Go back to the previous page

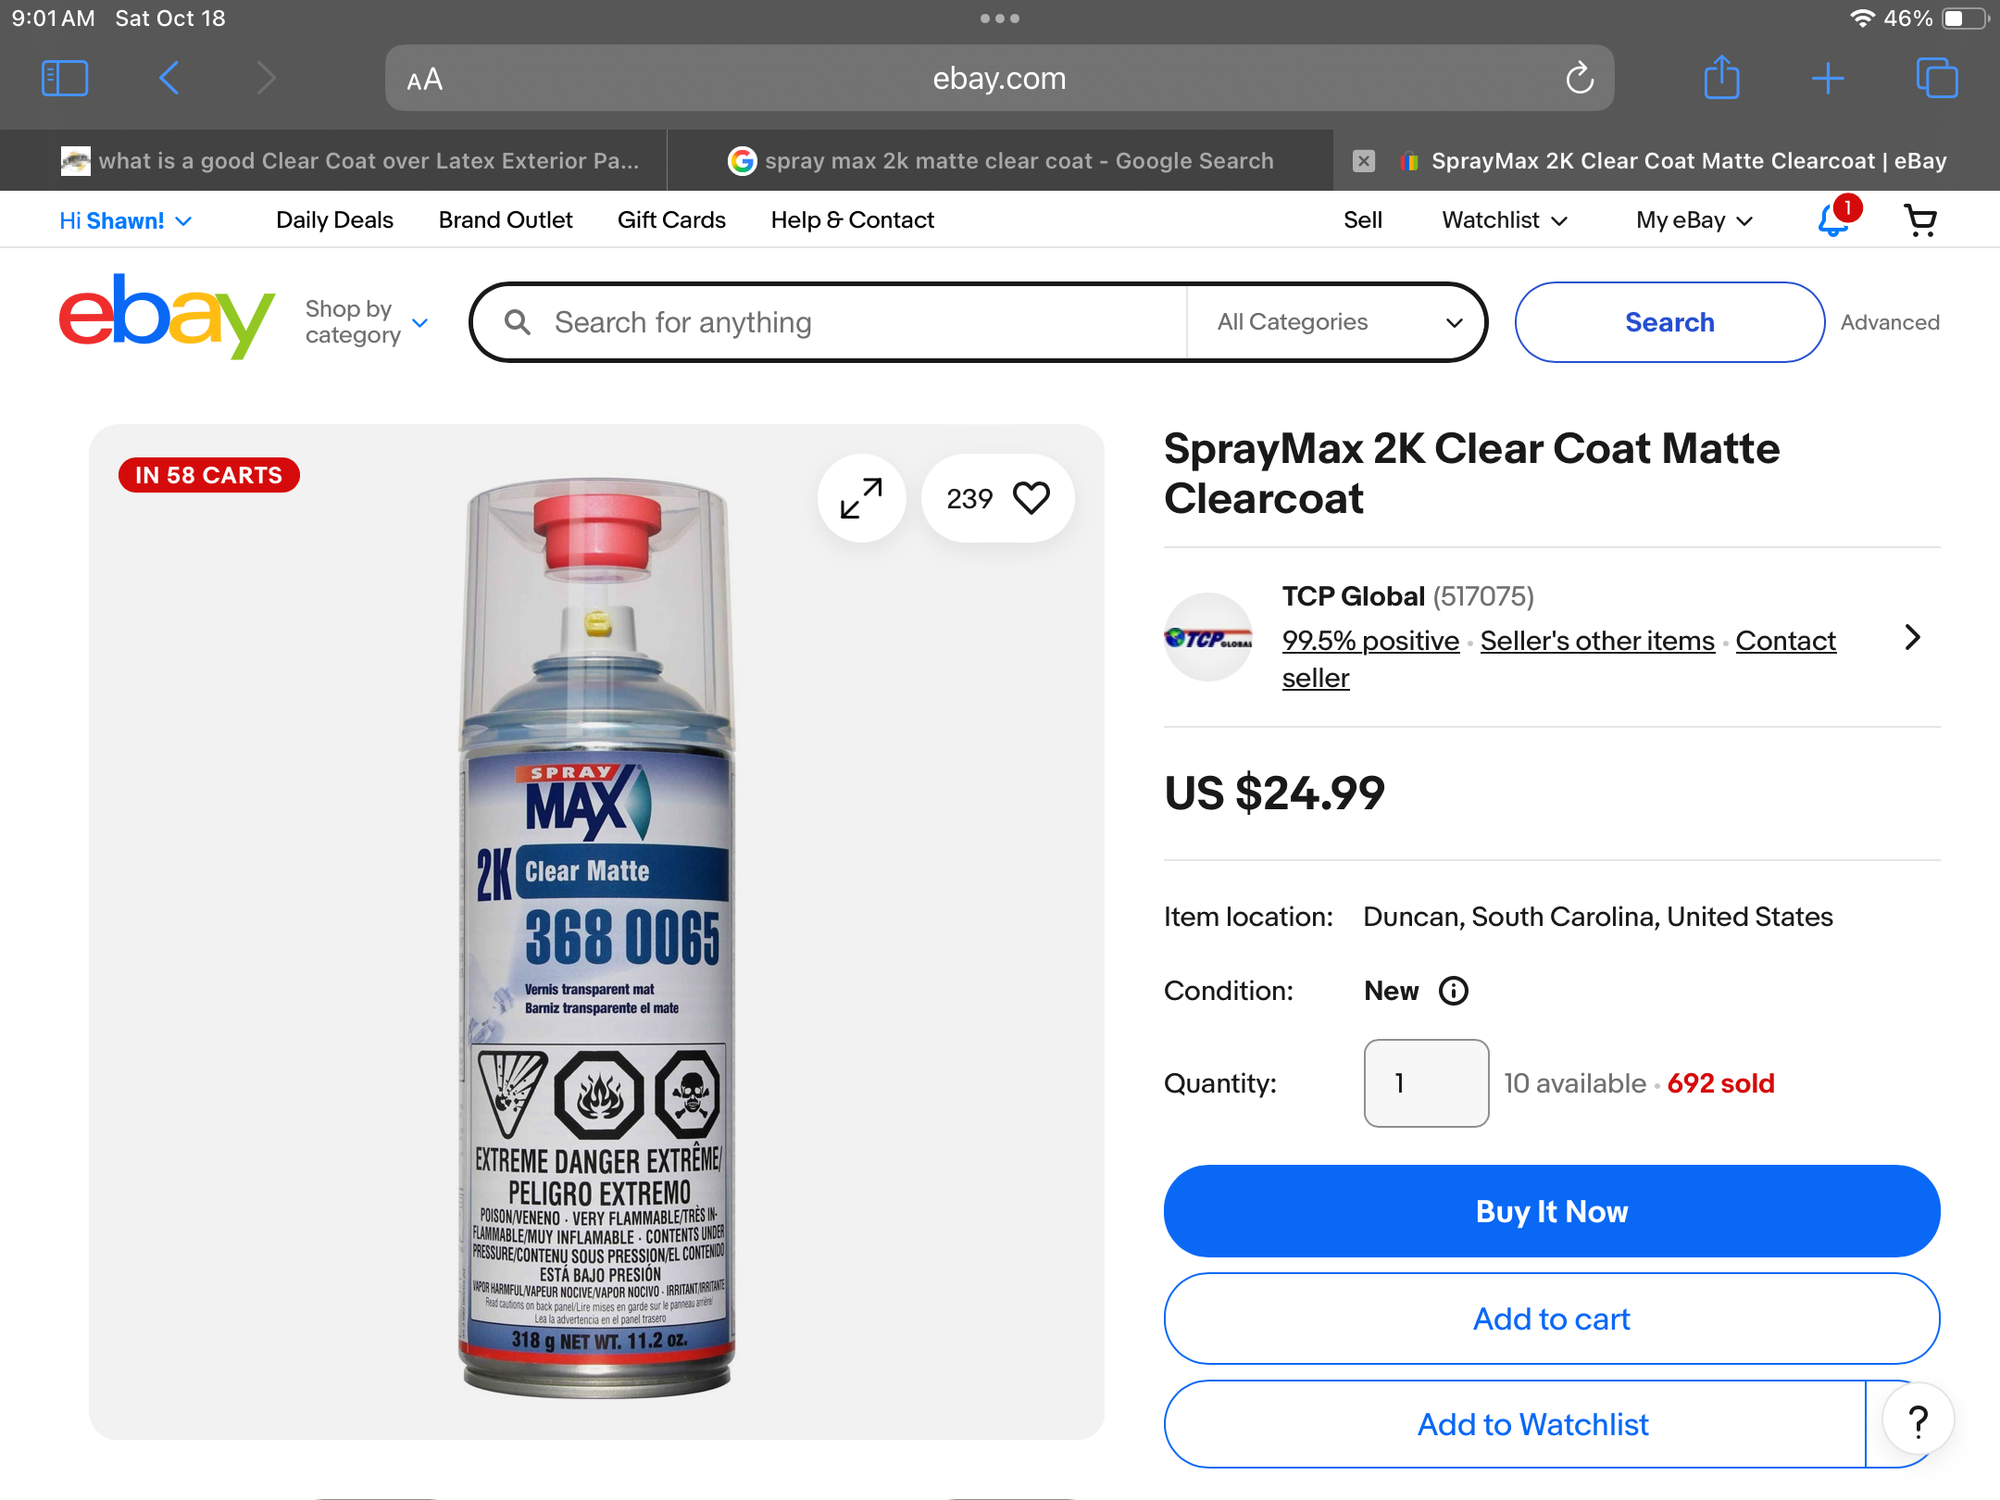click(170, 78)
